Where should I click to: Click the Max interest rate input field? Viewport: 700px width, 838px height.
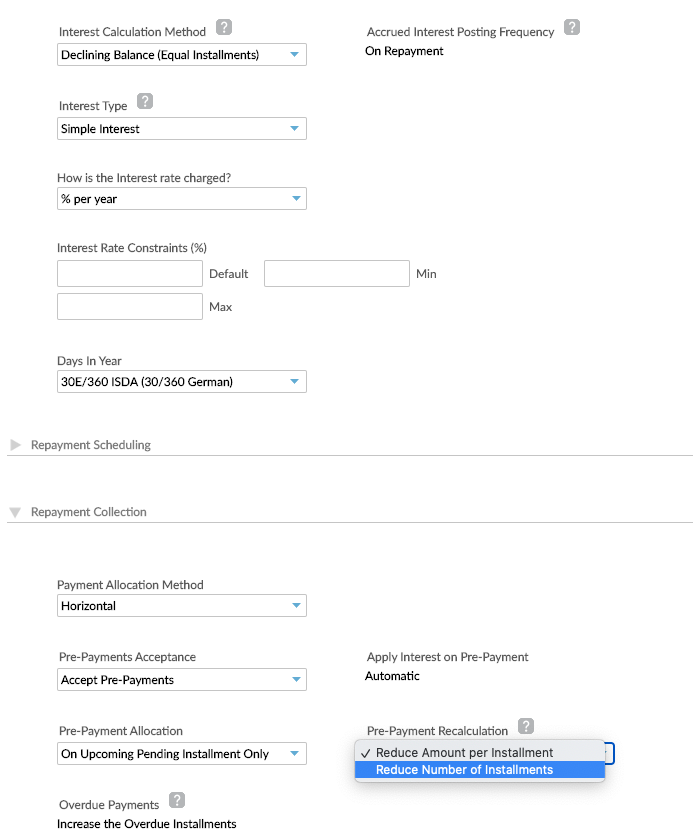(129, 306)
